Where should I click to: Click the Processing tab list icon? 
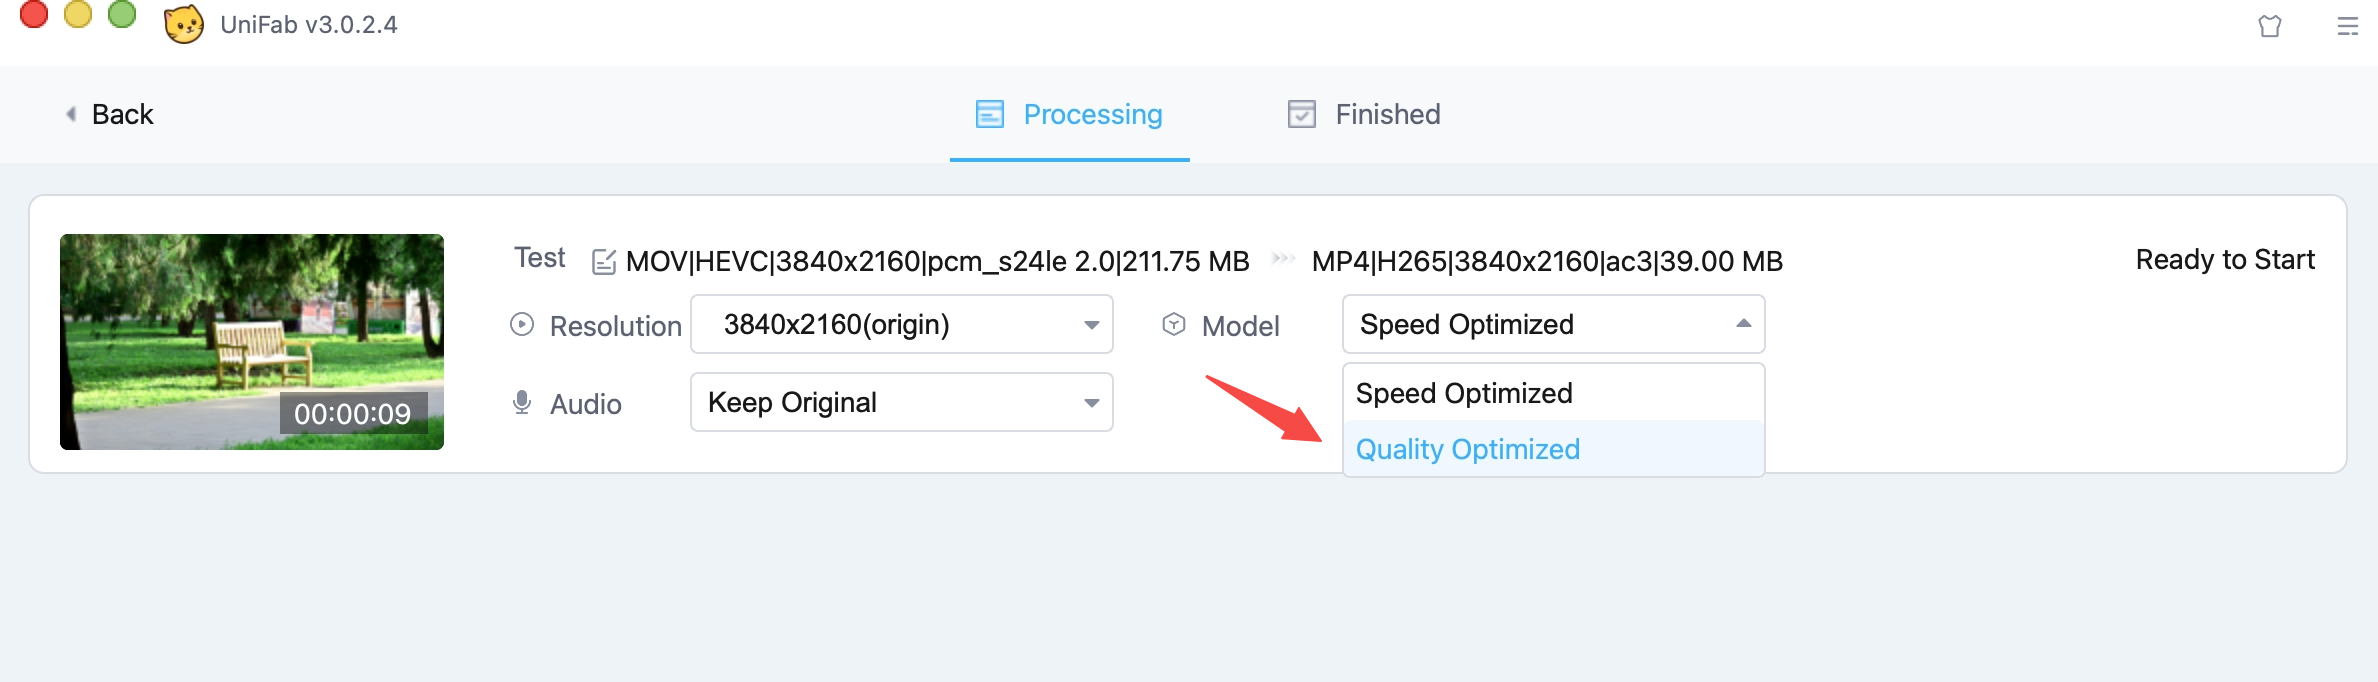(990, 114)
